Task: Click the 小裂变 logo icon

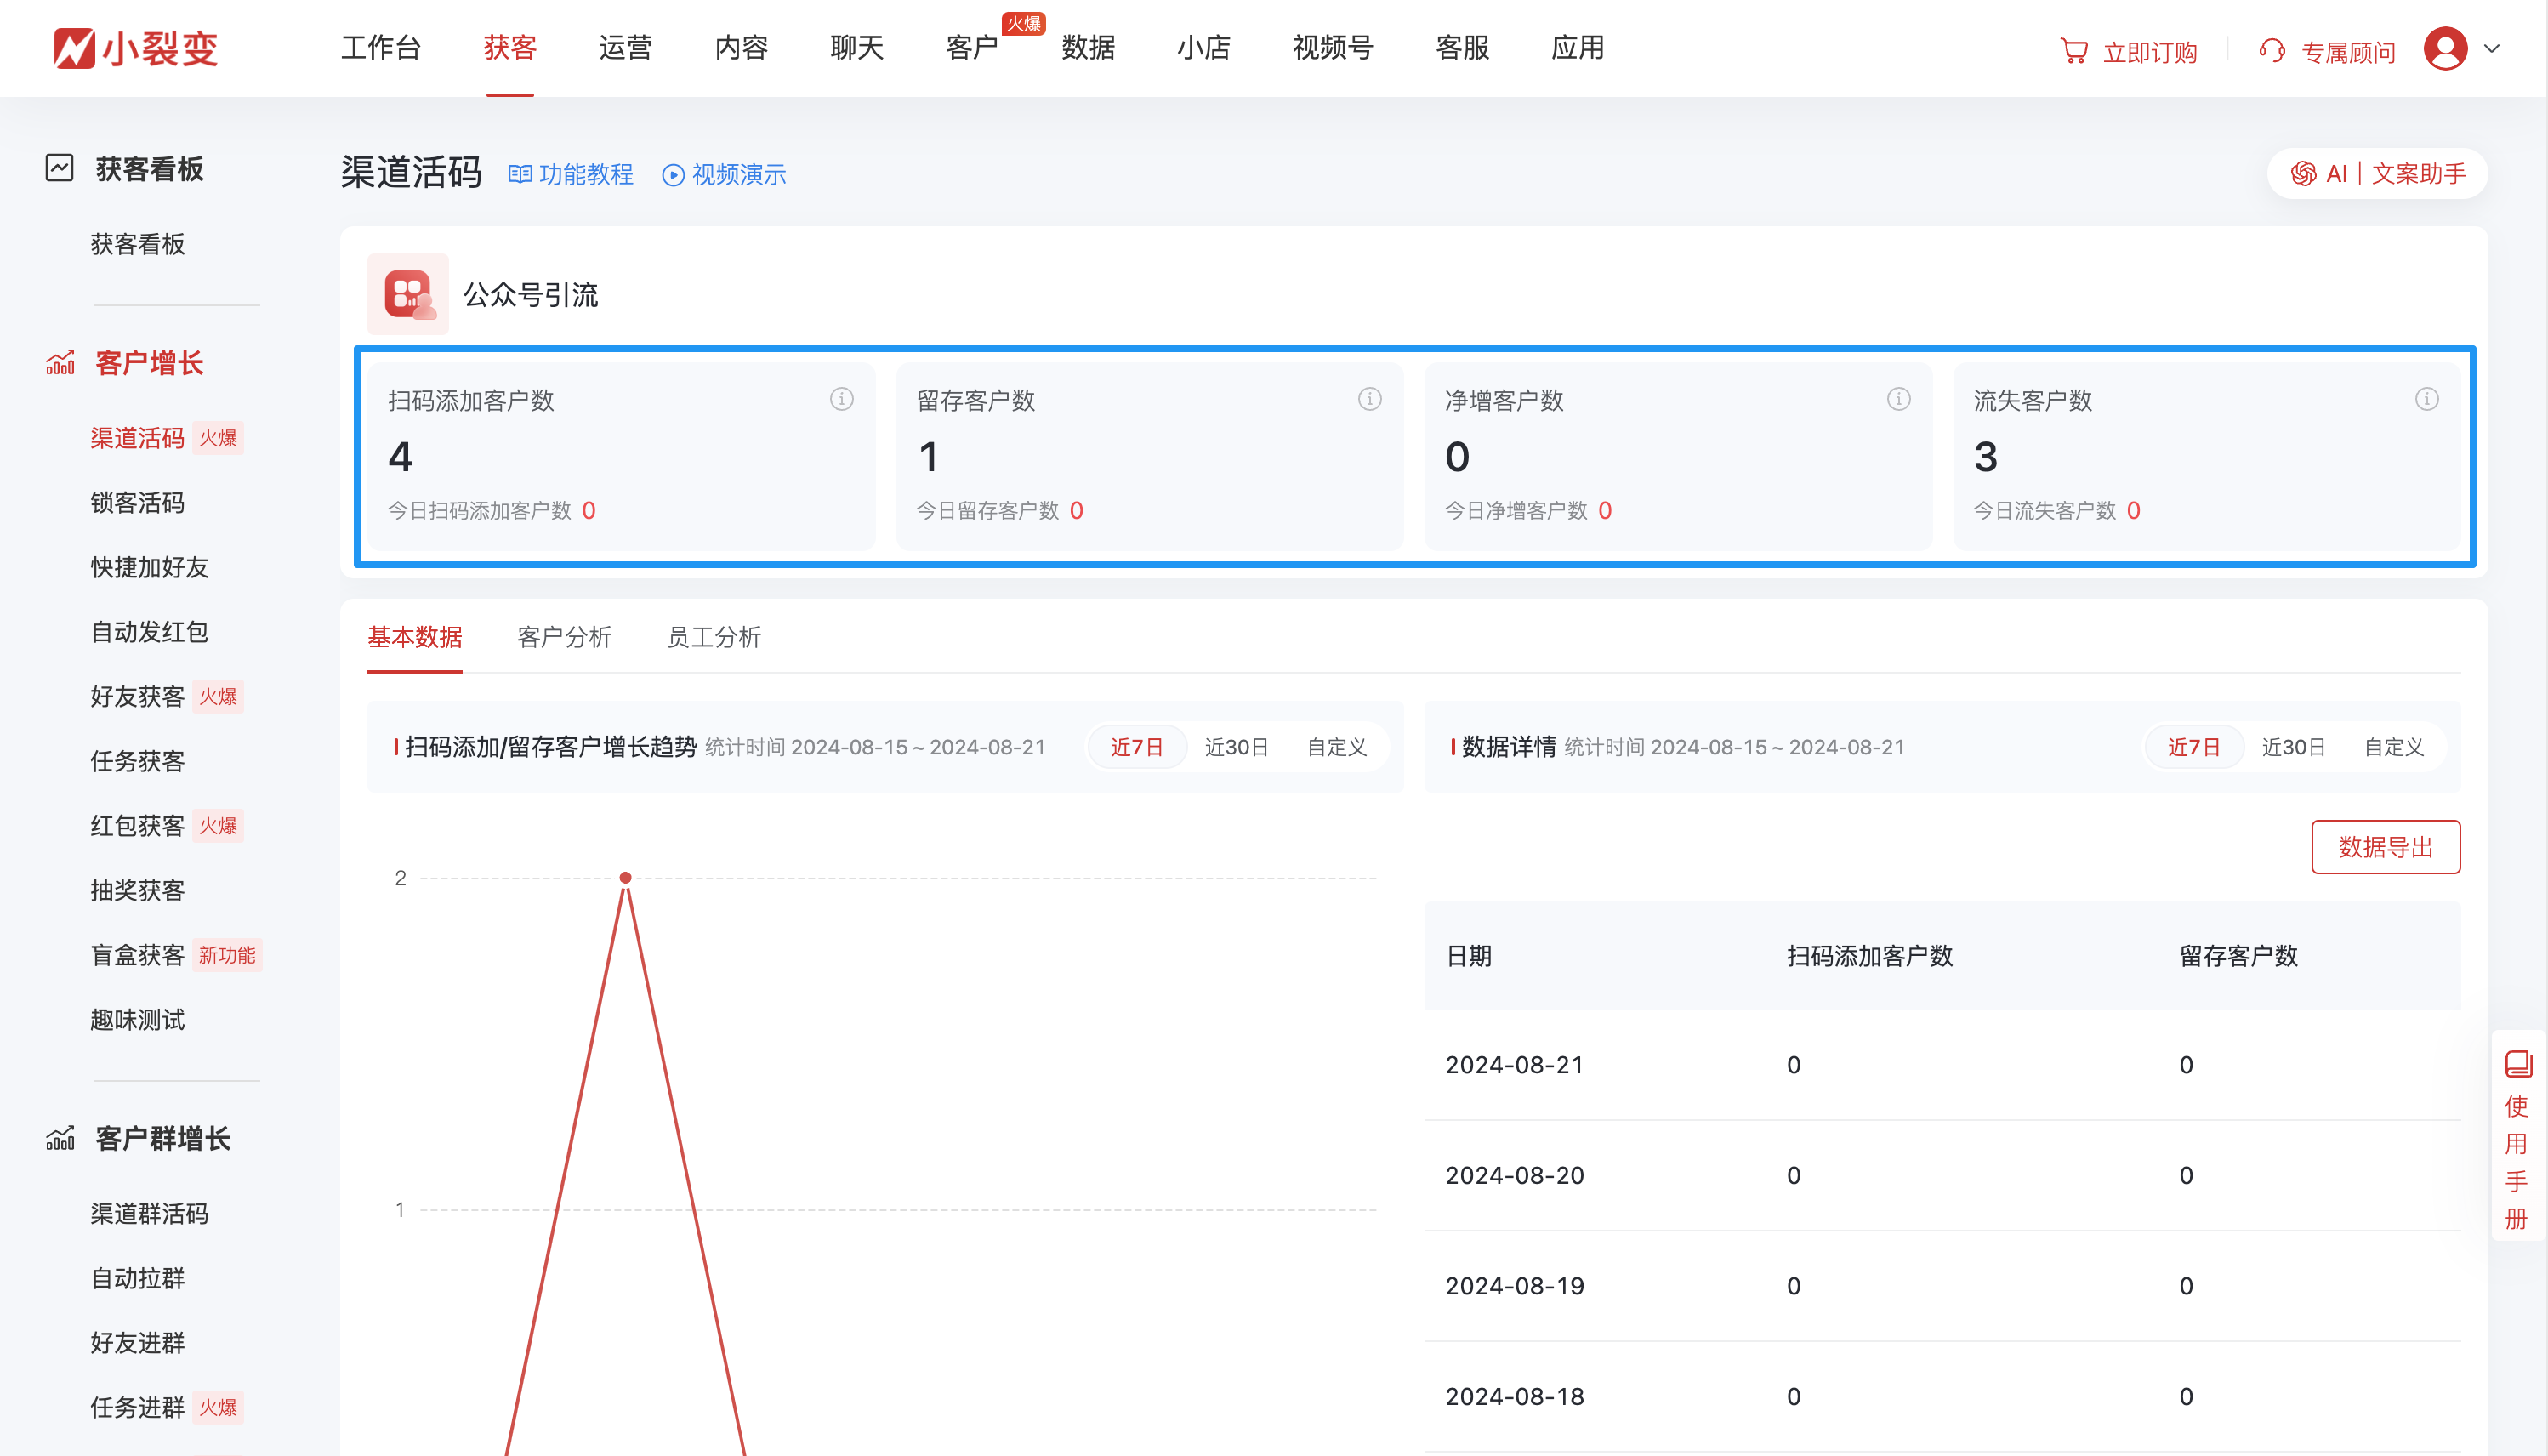Action: (x=75, y=48)
